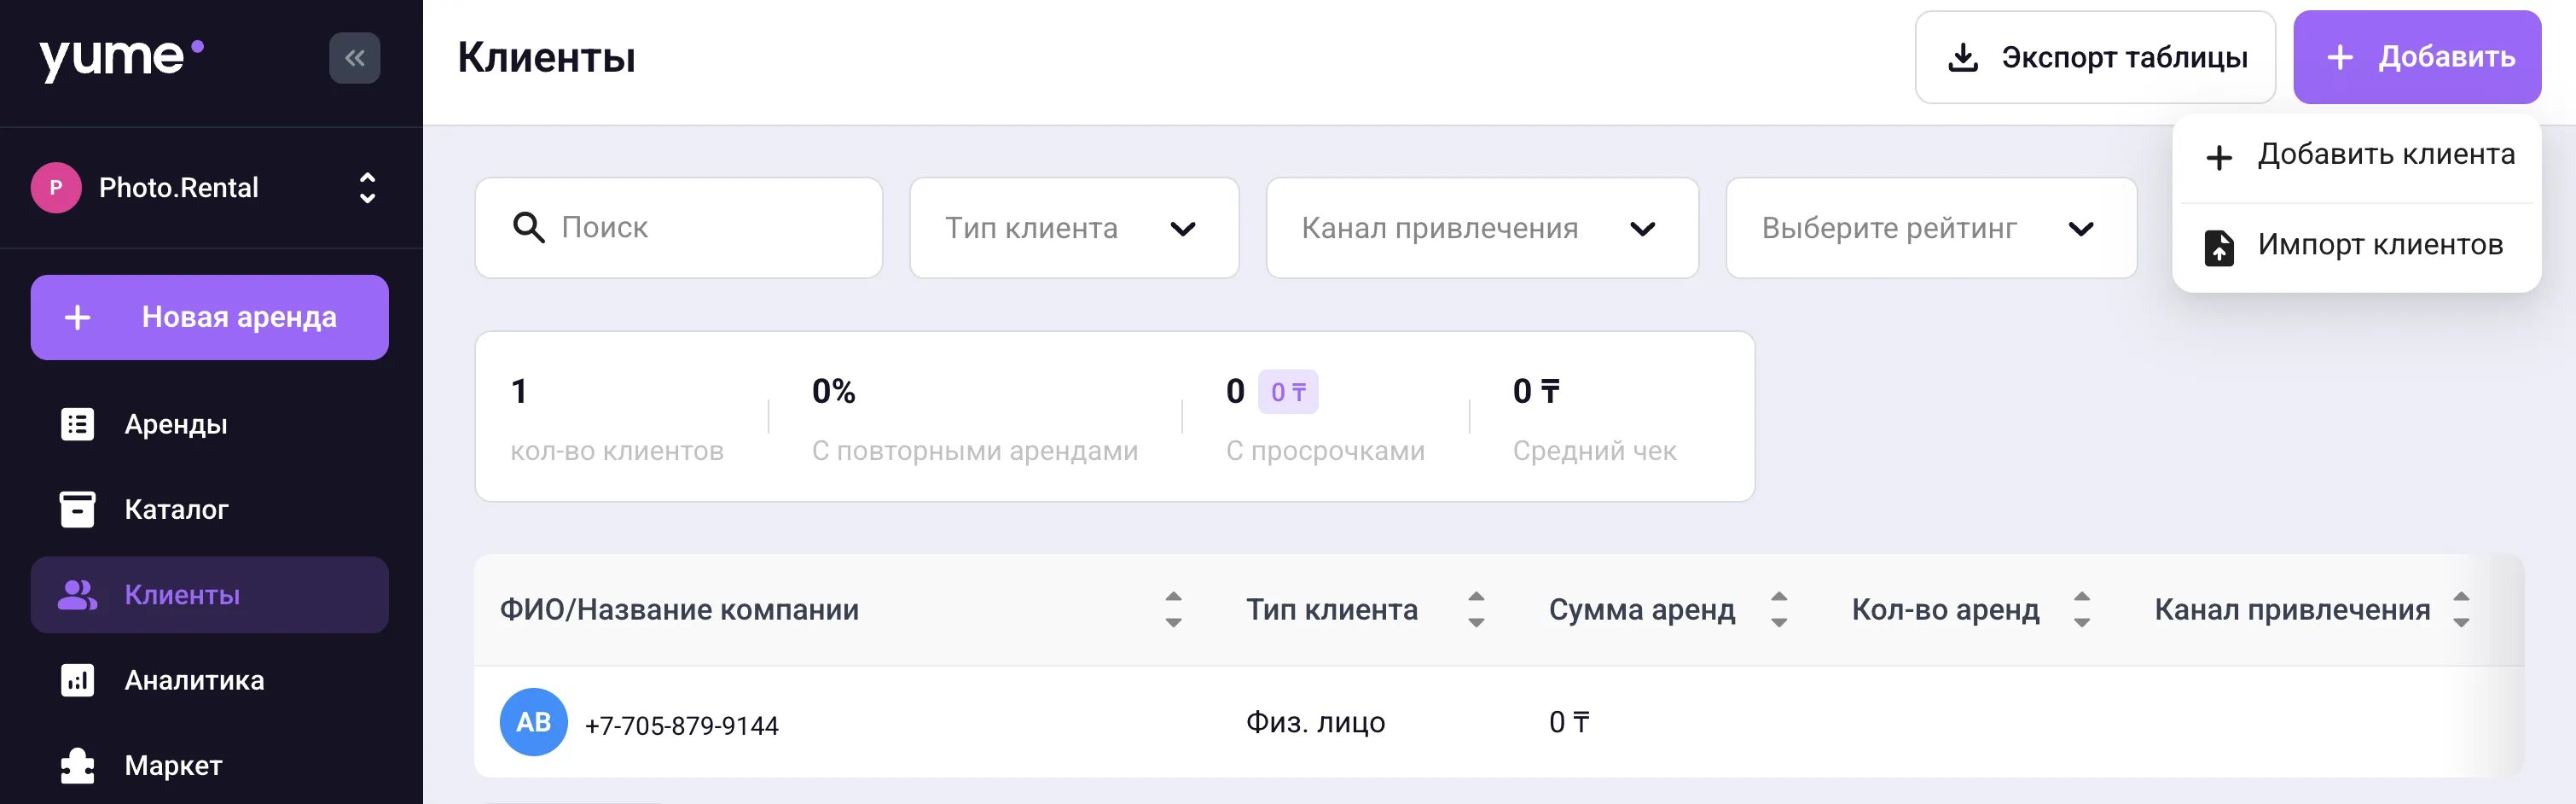Open Аренды section via list icon
Screen dimensions: 2576x804
tap(77, 424)
